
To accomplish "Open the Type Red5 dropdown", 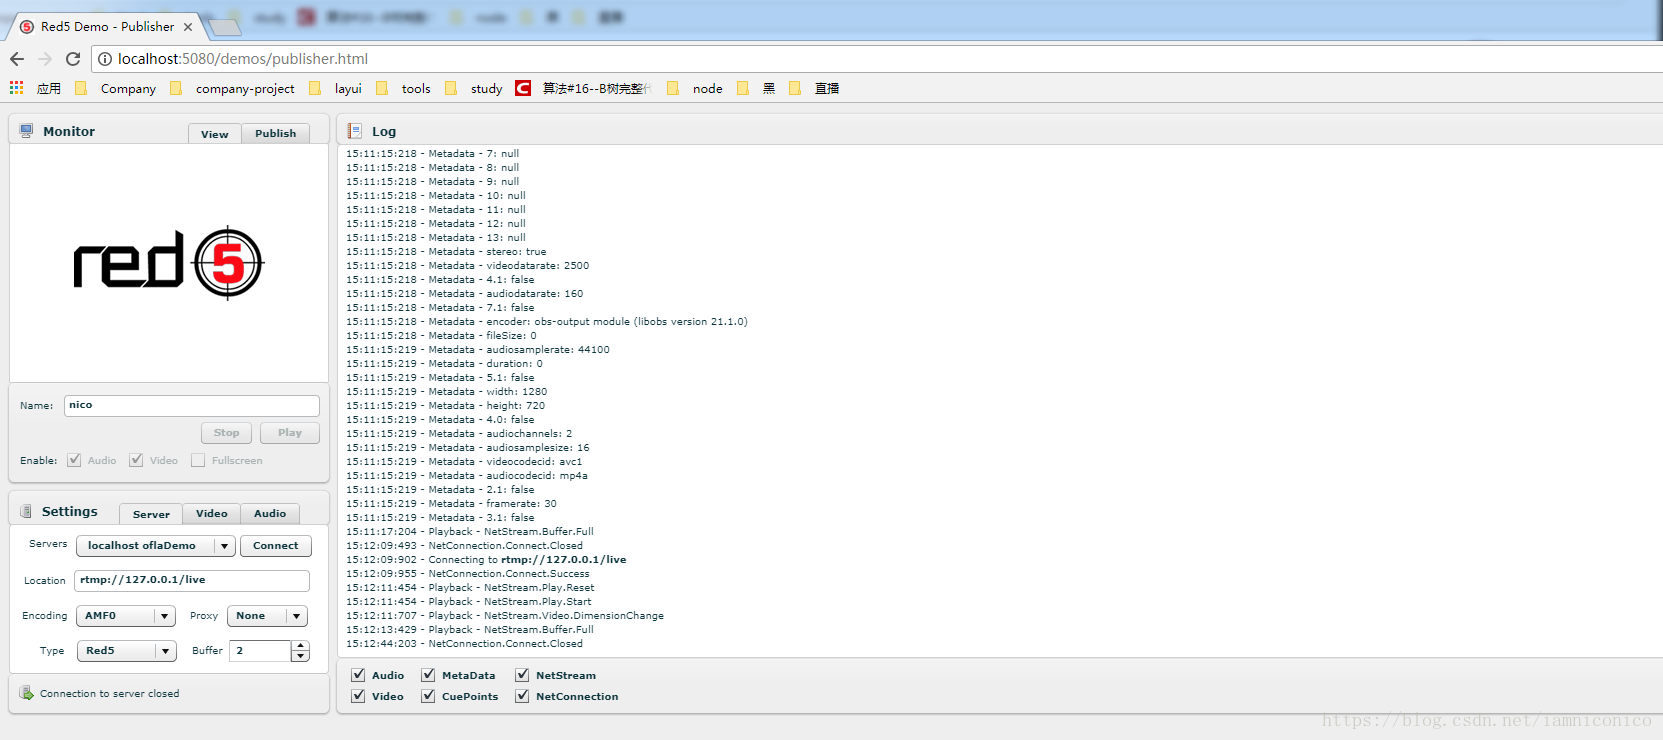I will [127, 651].
